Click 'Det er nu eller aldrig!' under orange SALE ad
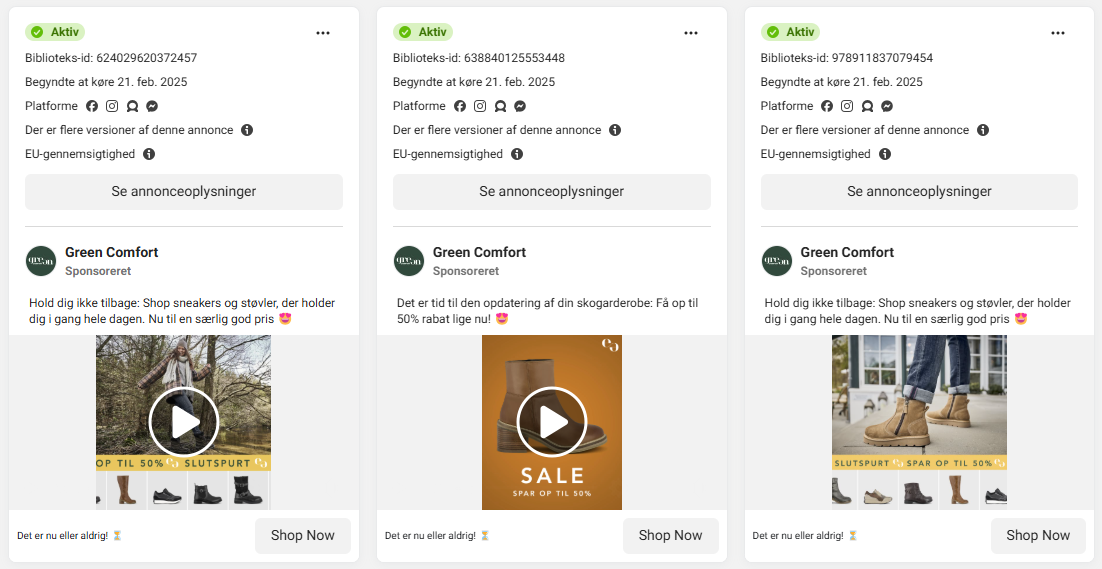 click(430, 535)
